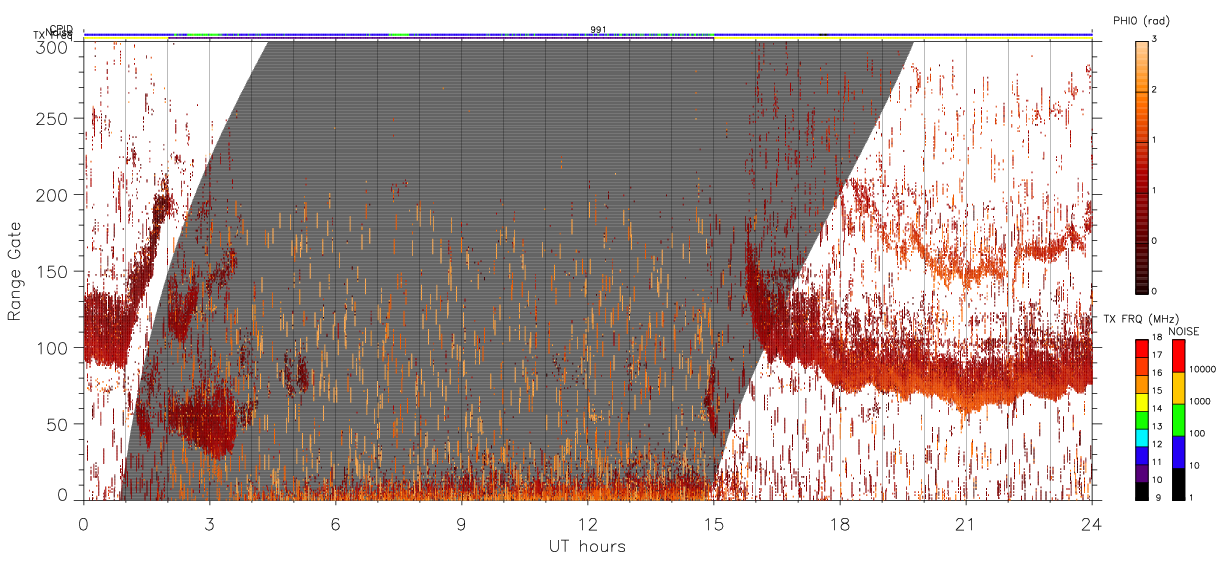Image resolution: width=1228 pixels, height=567 pixels.
Task: Click the green 100–1000 NOISE swatch
Action: 1178,420
